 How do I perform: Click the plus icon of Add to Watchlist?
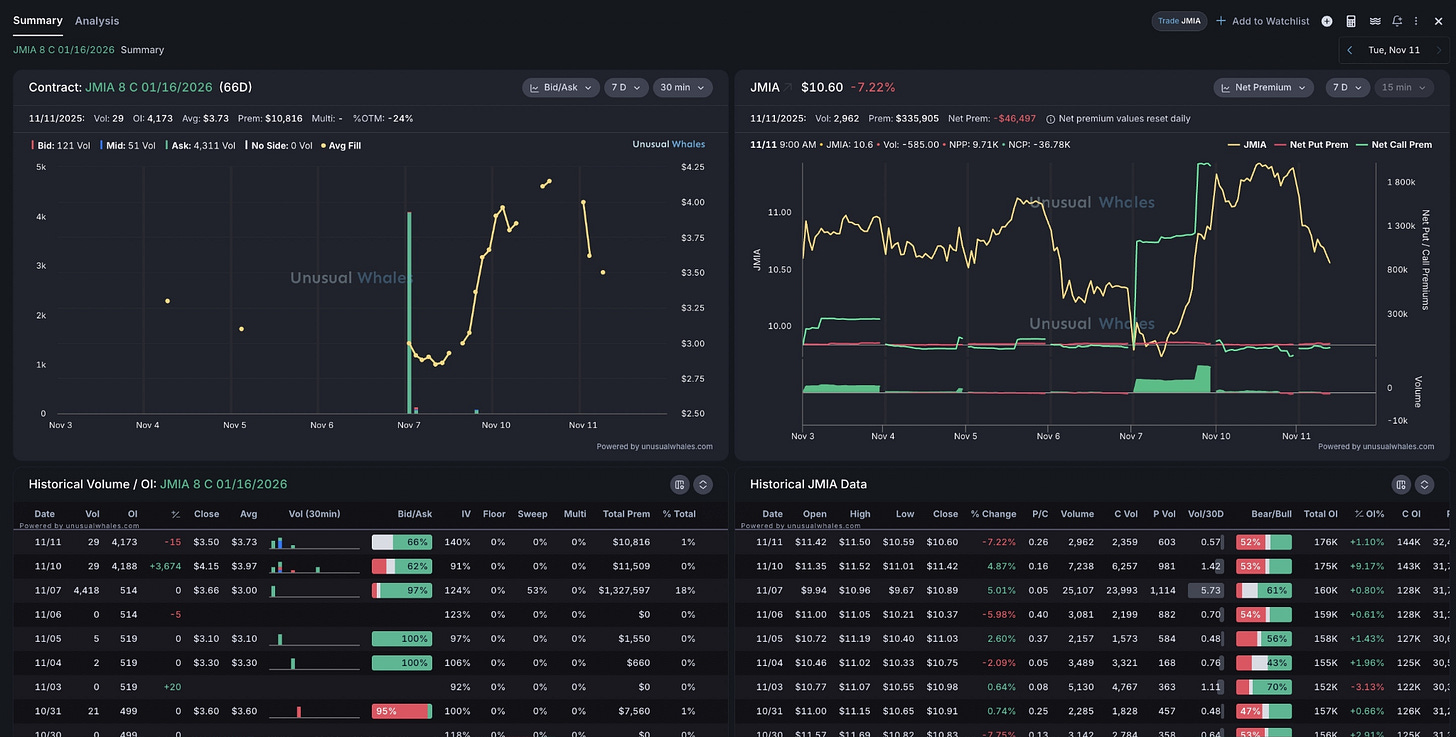(1221, 21)
